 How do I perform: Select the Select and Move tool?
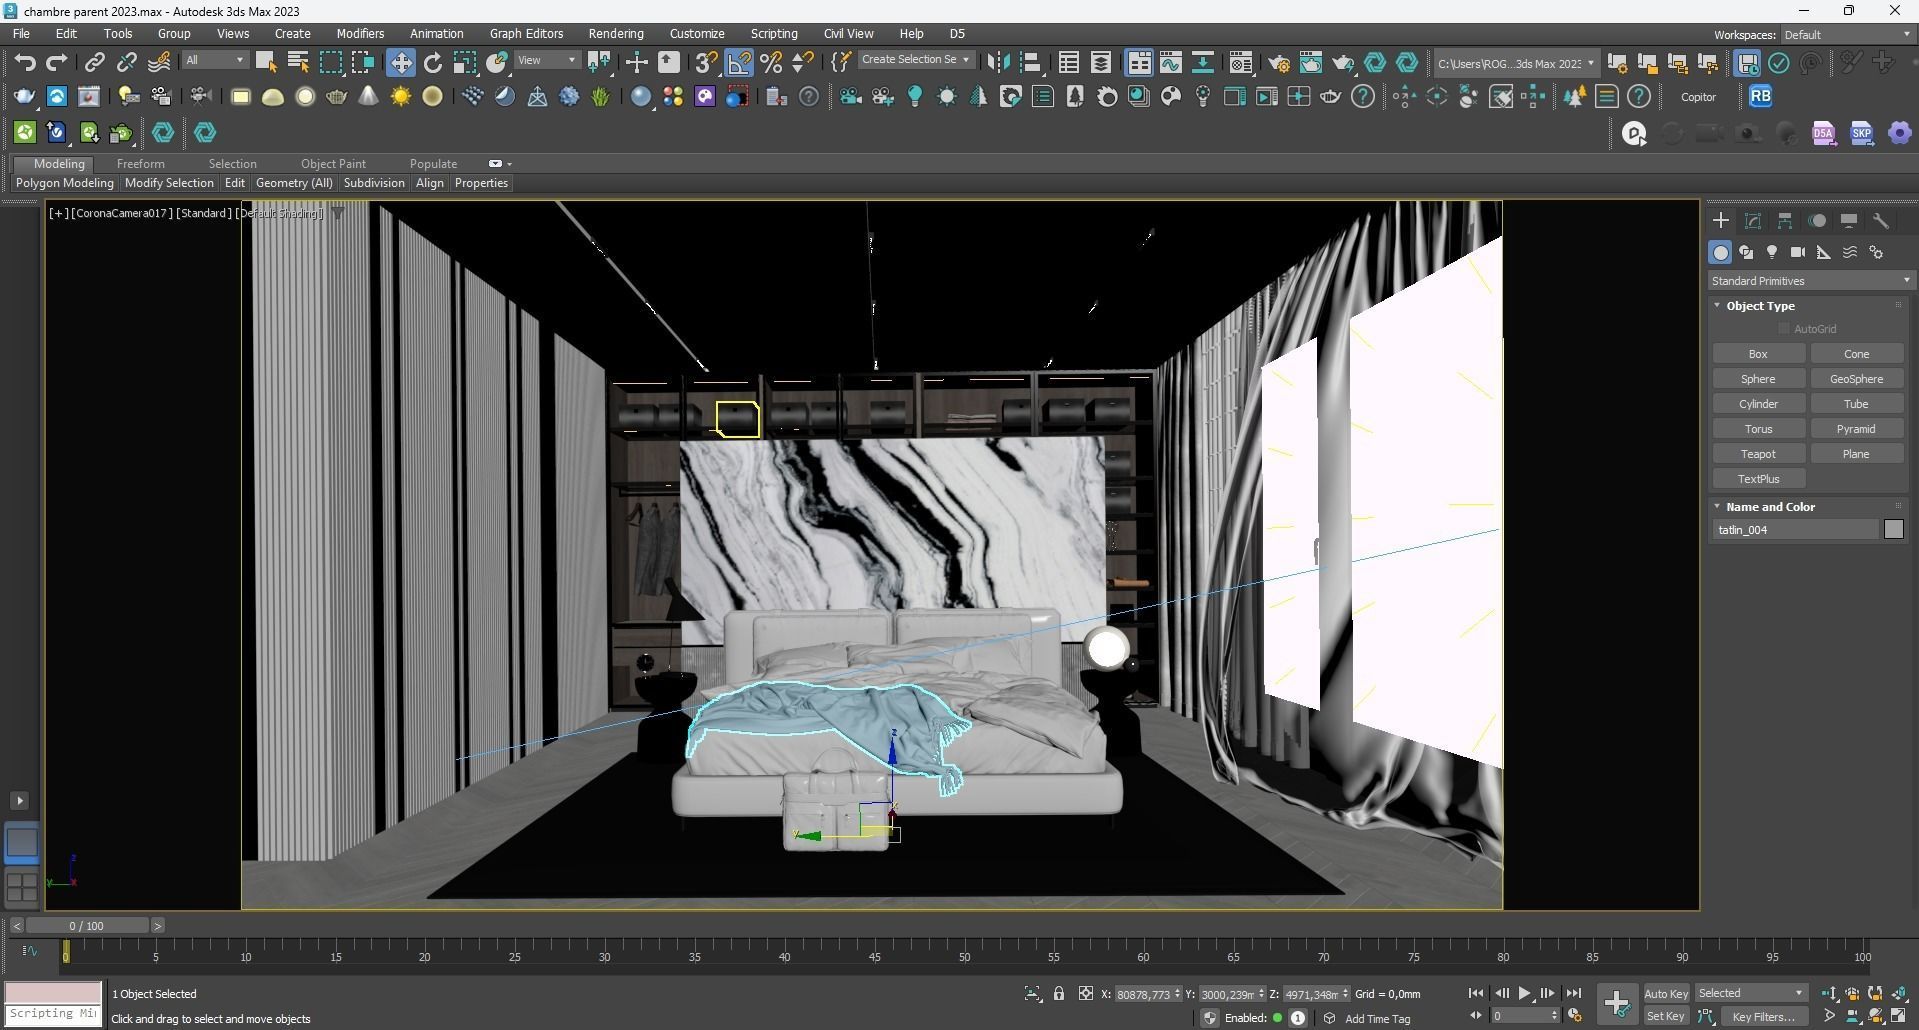coord(400,63)
